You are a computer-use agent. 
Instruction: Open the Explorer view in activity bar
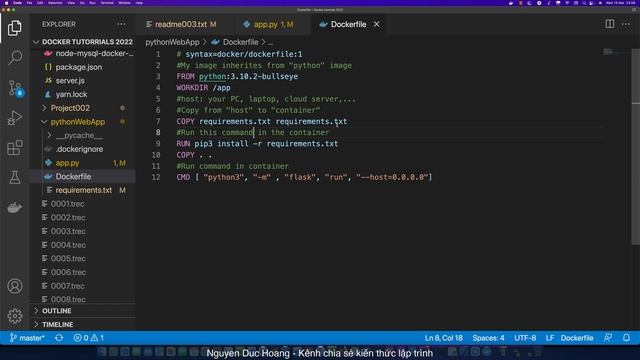[15, 28]
